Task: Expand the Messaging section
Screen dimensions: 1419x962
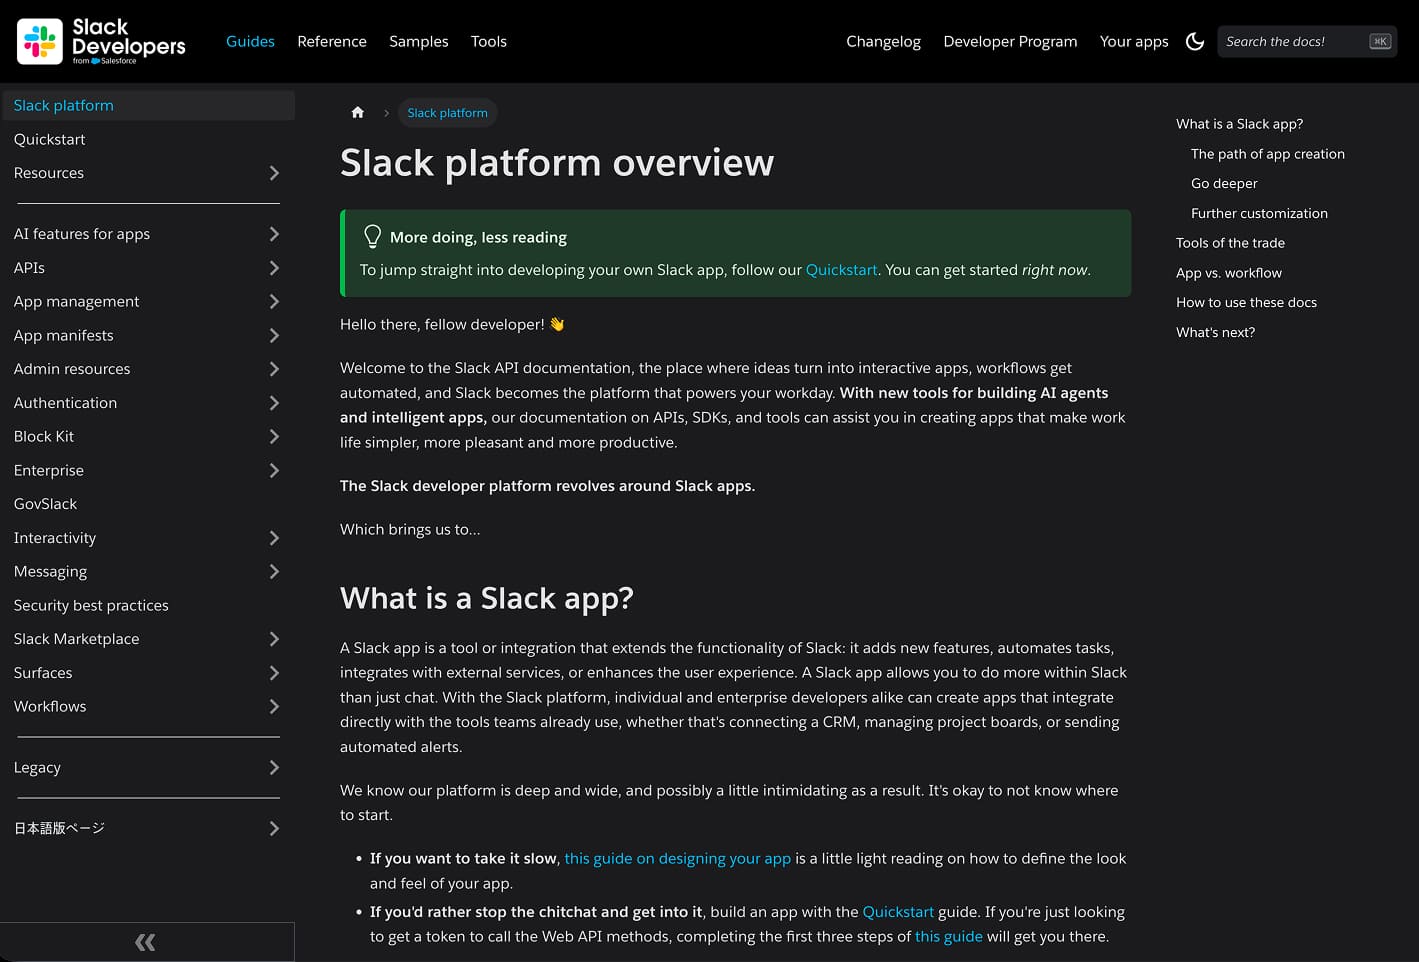Action: tap(274, 571)
